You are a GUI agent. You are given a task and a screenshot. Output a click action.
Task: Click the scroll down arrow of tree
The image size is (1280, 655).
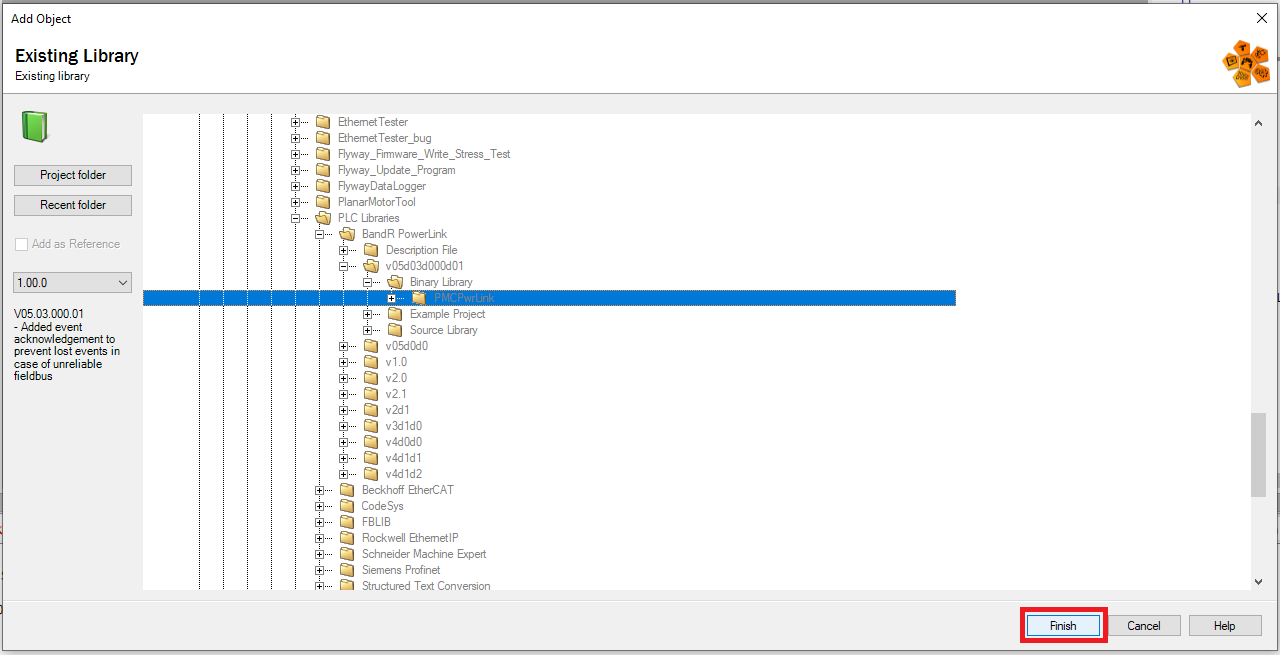click(1257, 581)
